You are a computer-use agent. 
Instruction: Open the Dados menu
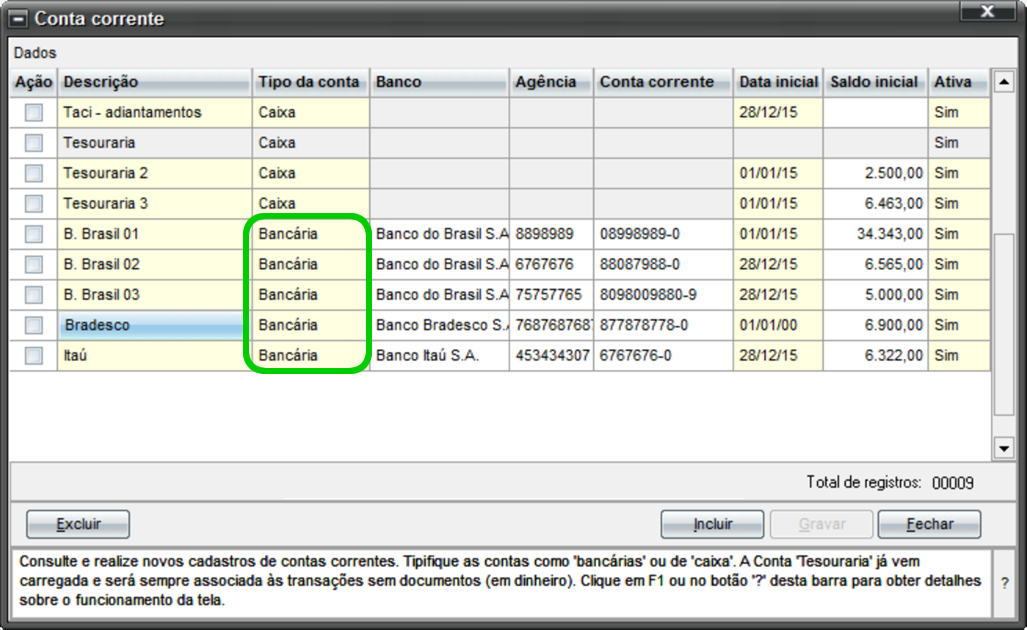(35, 52)
